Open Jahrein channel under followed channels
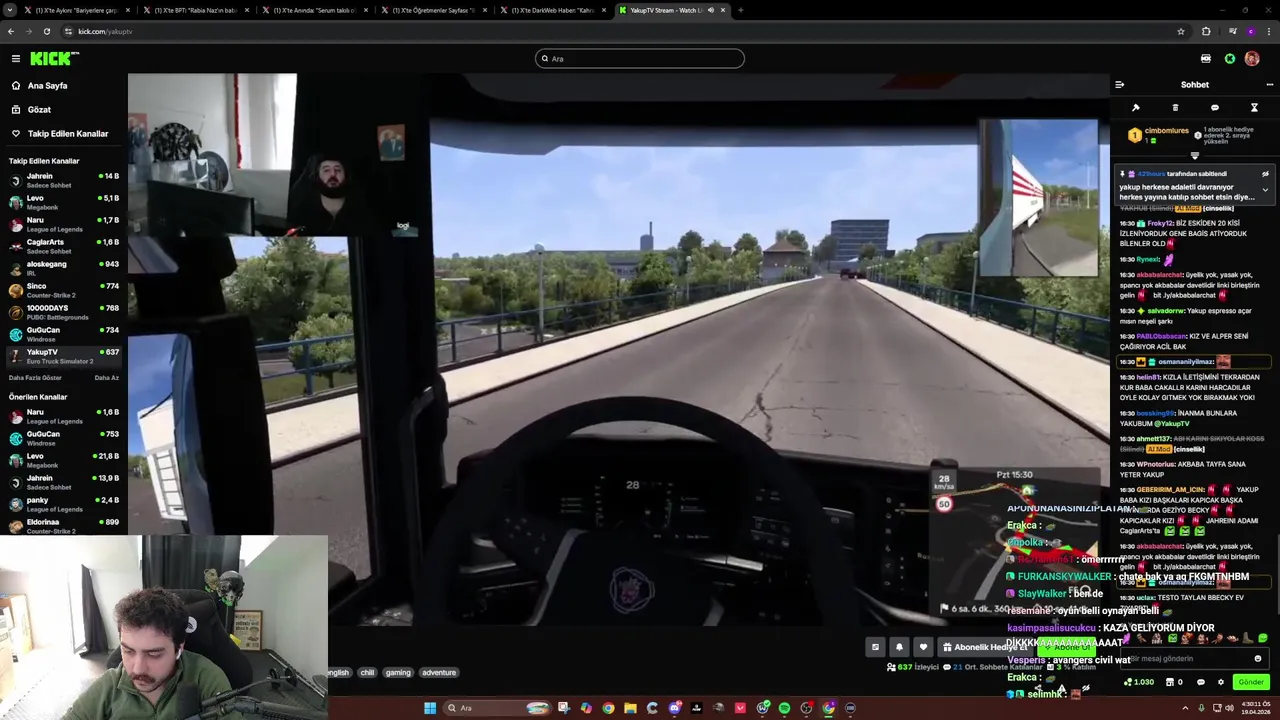The width and height of the screenshot is (1280, 720). tap(64, 180)
